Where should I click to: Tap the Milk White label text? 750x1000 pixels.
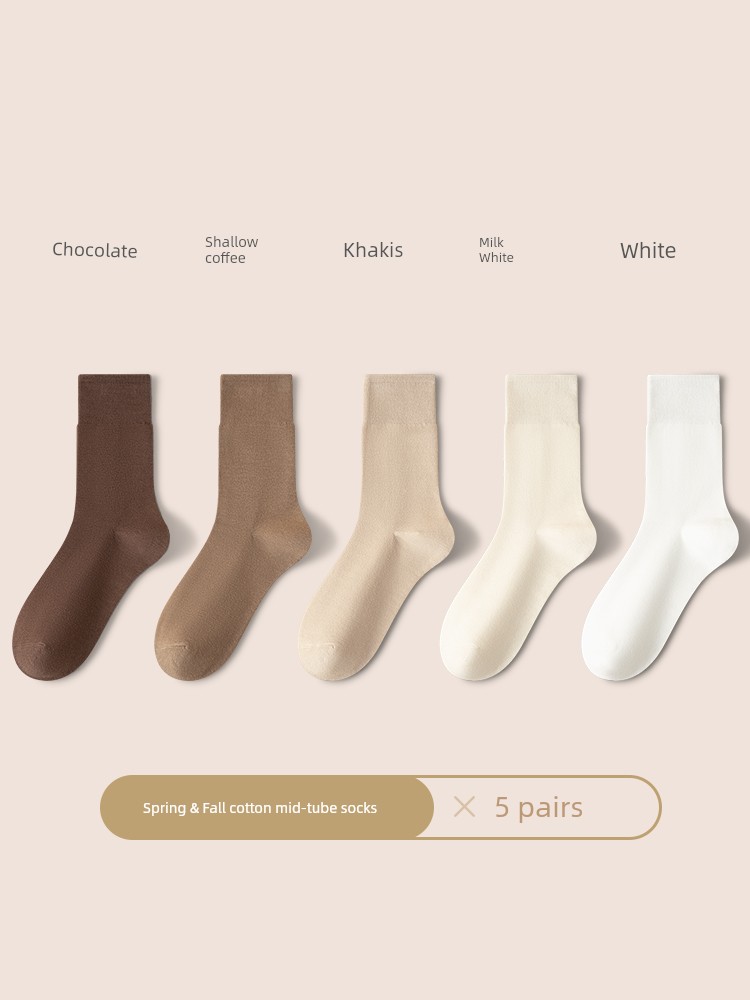(x=496, y=250)
